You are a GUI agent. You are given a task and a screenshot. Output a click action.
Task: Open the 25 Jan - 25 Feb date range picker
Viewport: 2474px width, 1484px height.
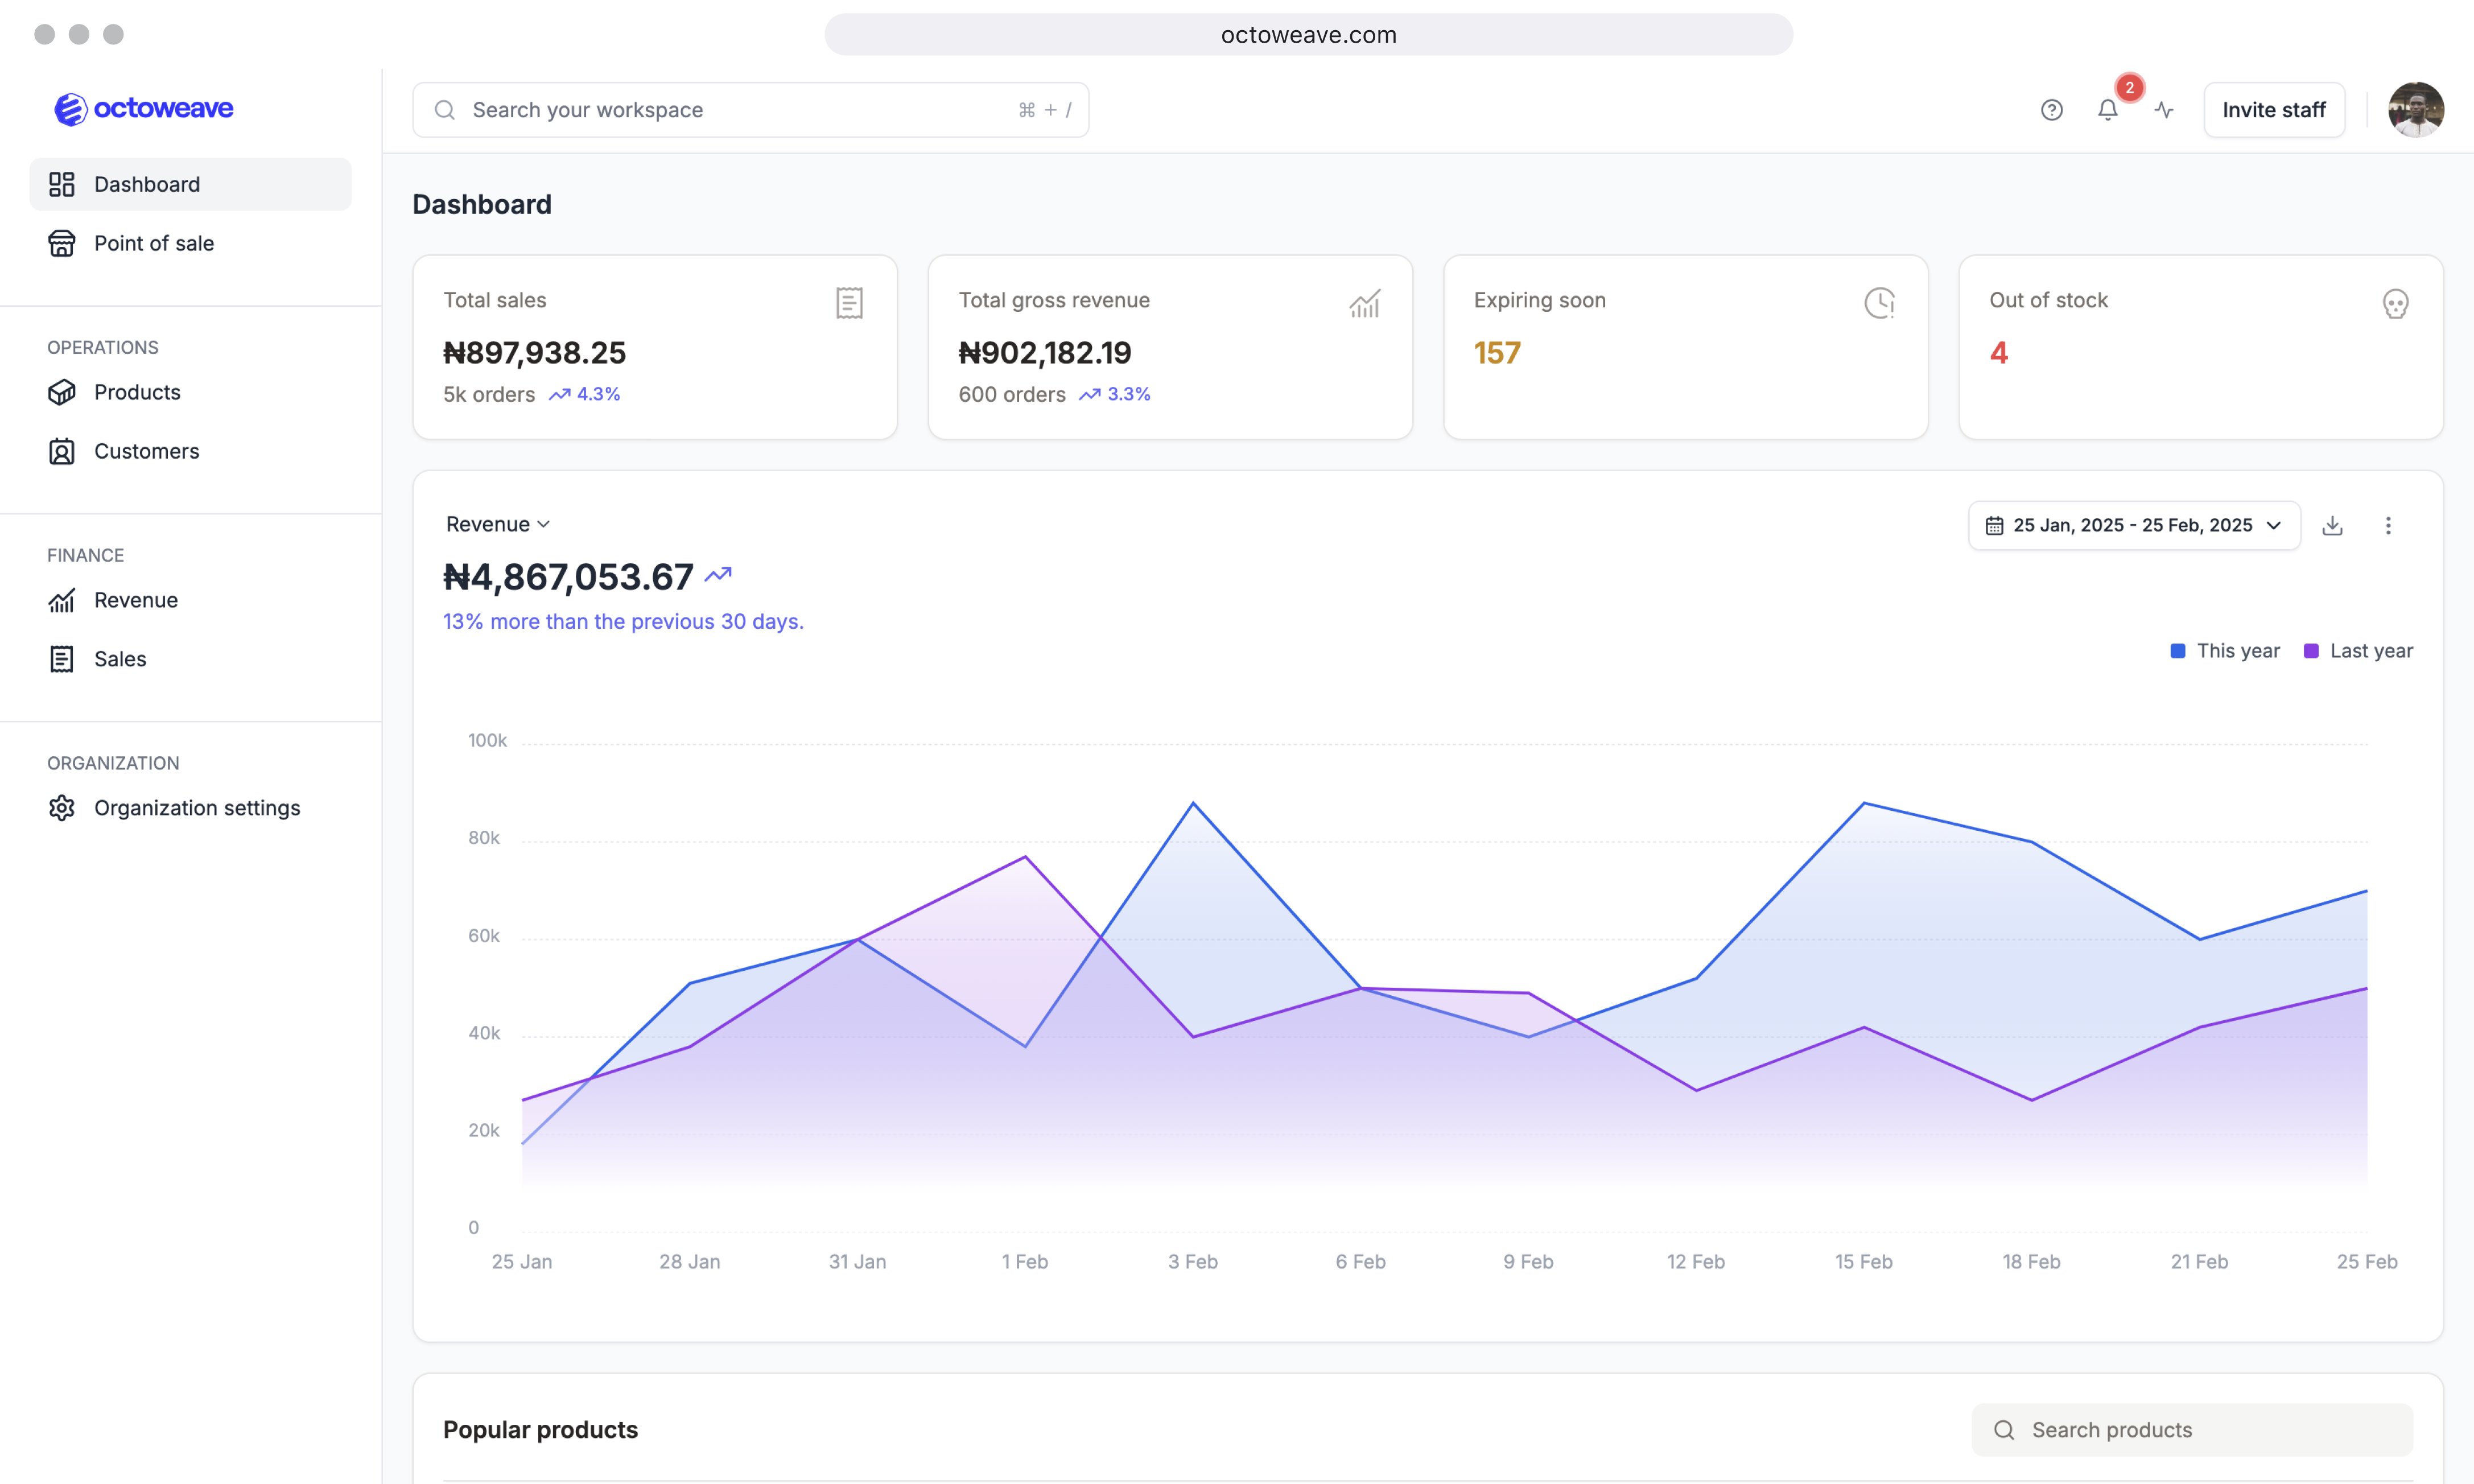point(2133,525)
